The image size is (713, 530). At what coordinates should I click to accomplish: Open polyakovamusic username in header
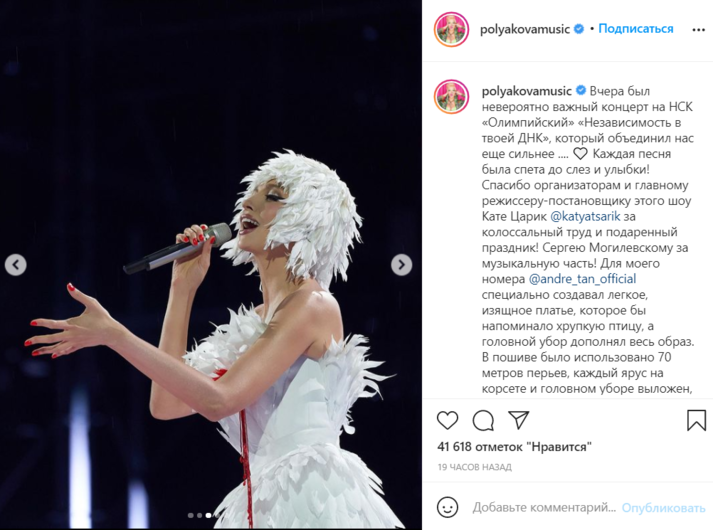(x=525, y=30)
